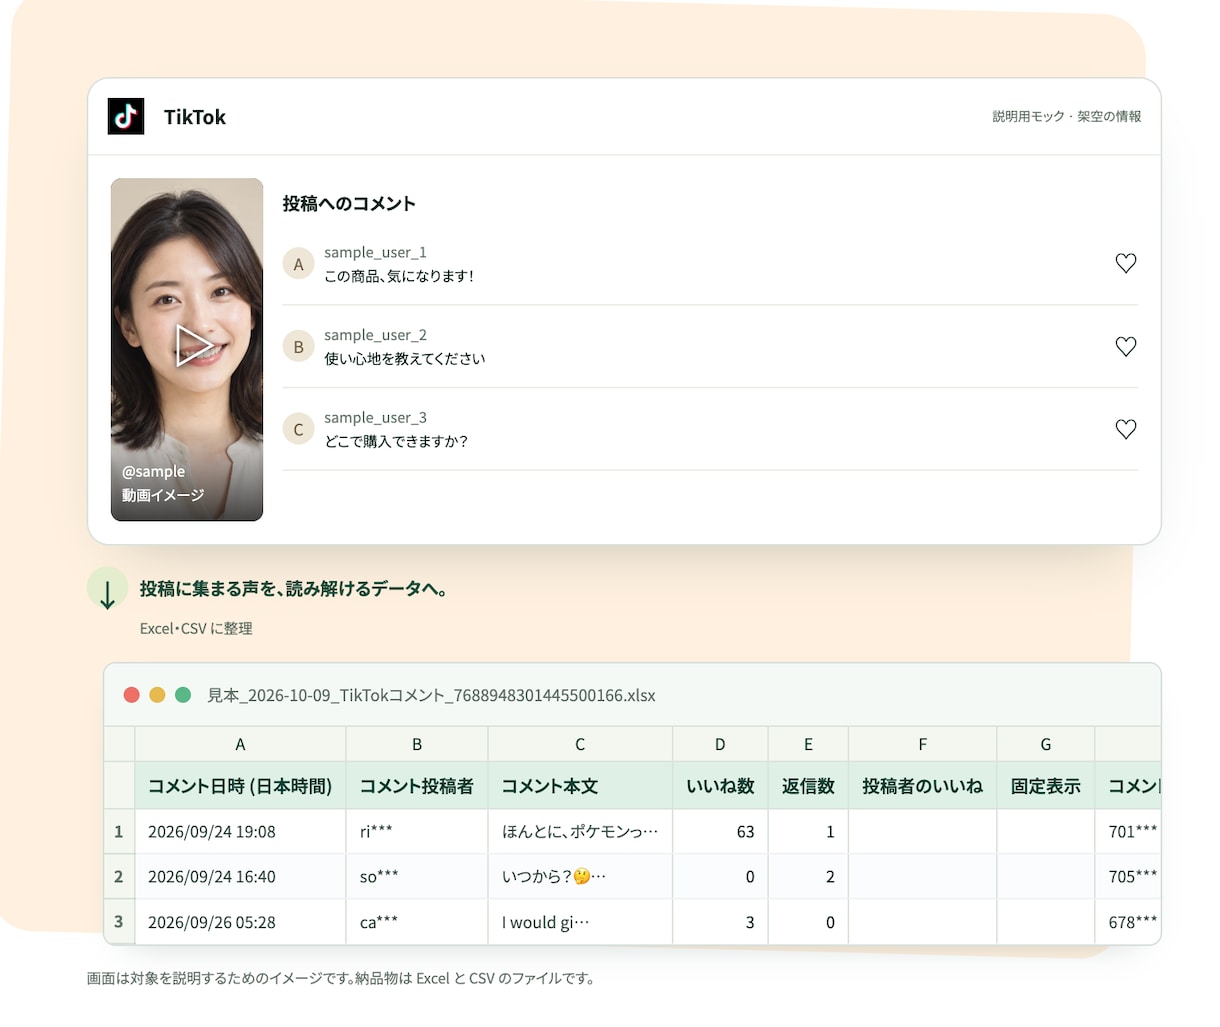Open avatar B of sample_user_2
This screenshot has width=1220, height=1027.
[298, 347]
